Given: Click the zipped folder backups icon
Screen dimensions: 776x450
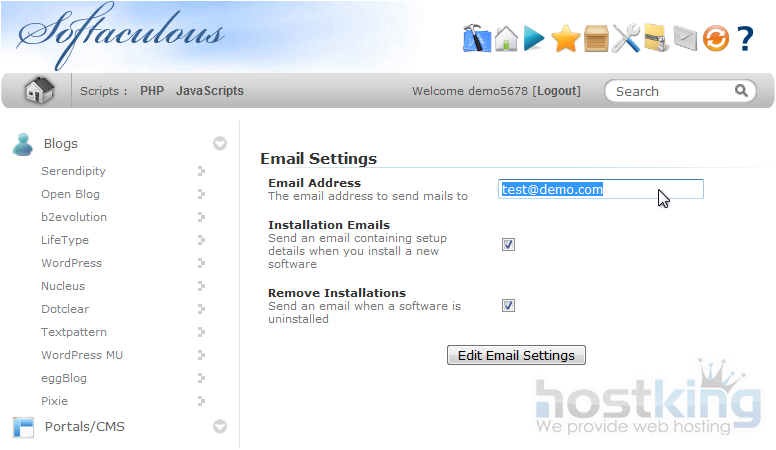Looking at the screenshot, I should click(656, 39).
